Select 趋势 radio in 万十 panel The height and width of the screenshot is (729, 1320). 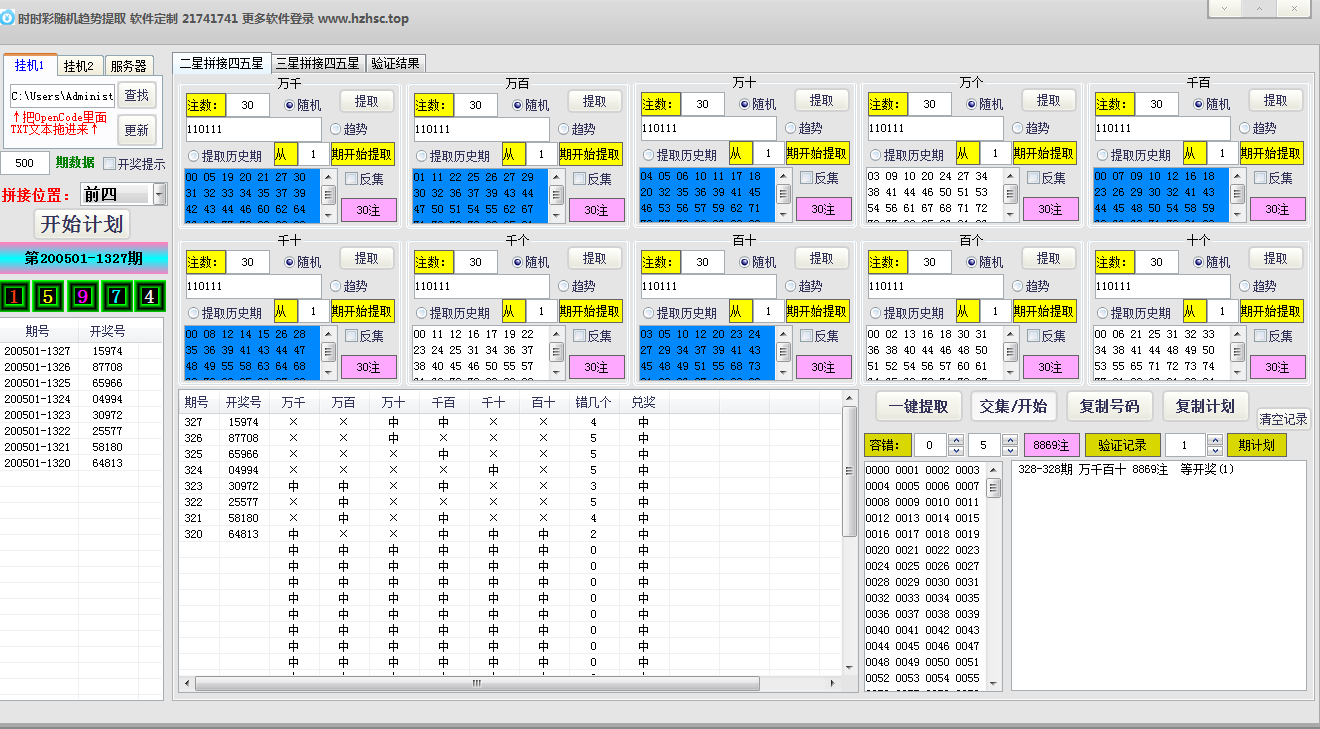point(804,129)
